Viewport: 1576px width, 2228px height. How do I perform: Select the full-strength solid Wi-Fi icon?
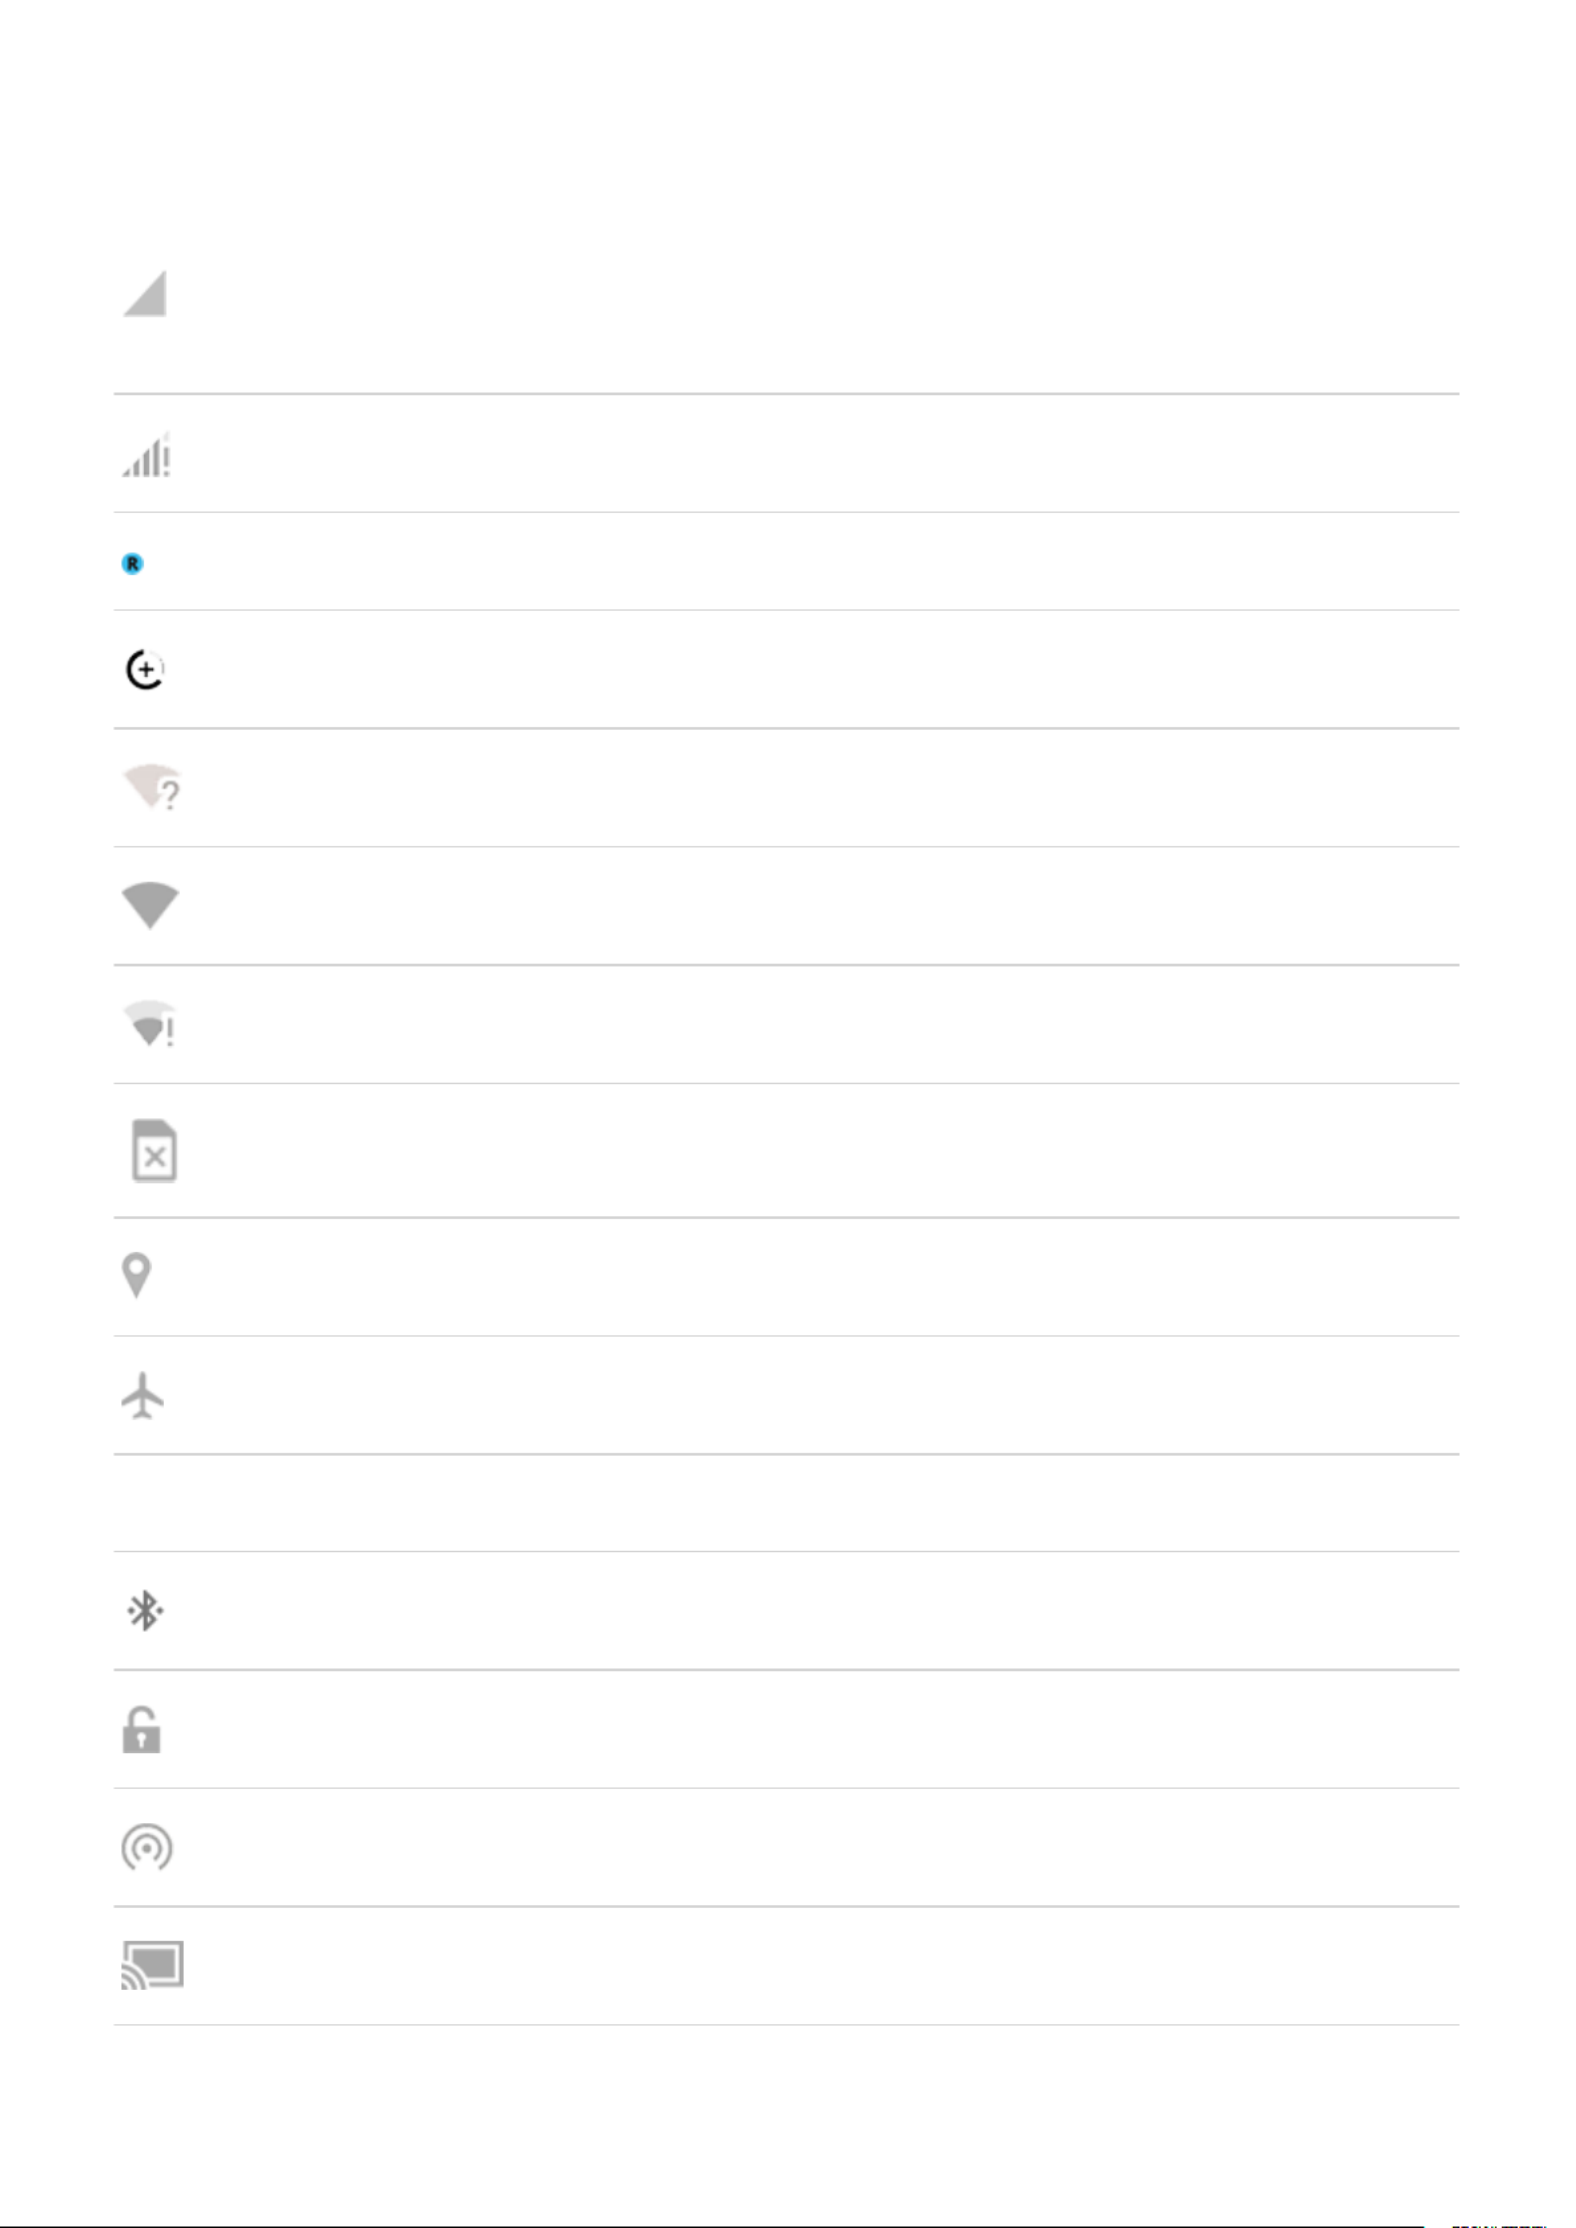150,905
